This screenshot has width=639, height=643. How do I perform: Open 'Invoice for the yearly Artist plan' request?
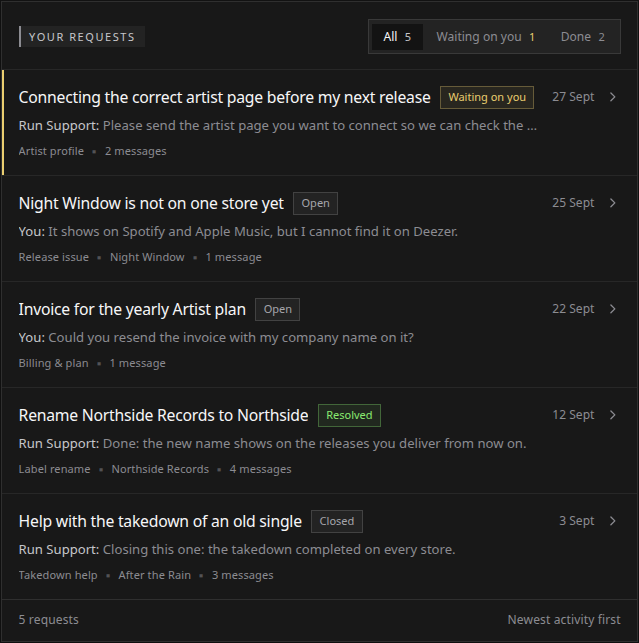[132, 310]
